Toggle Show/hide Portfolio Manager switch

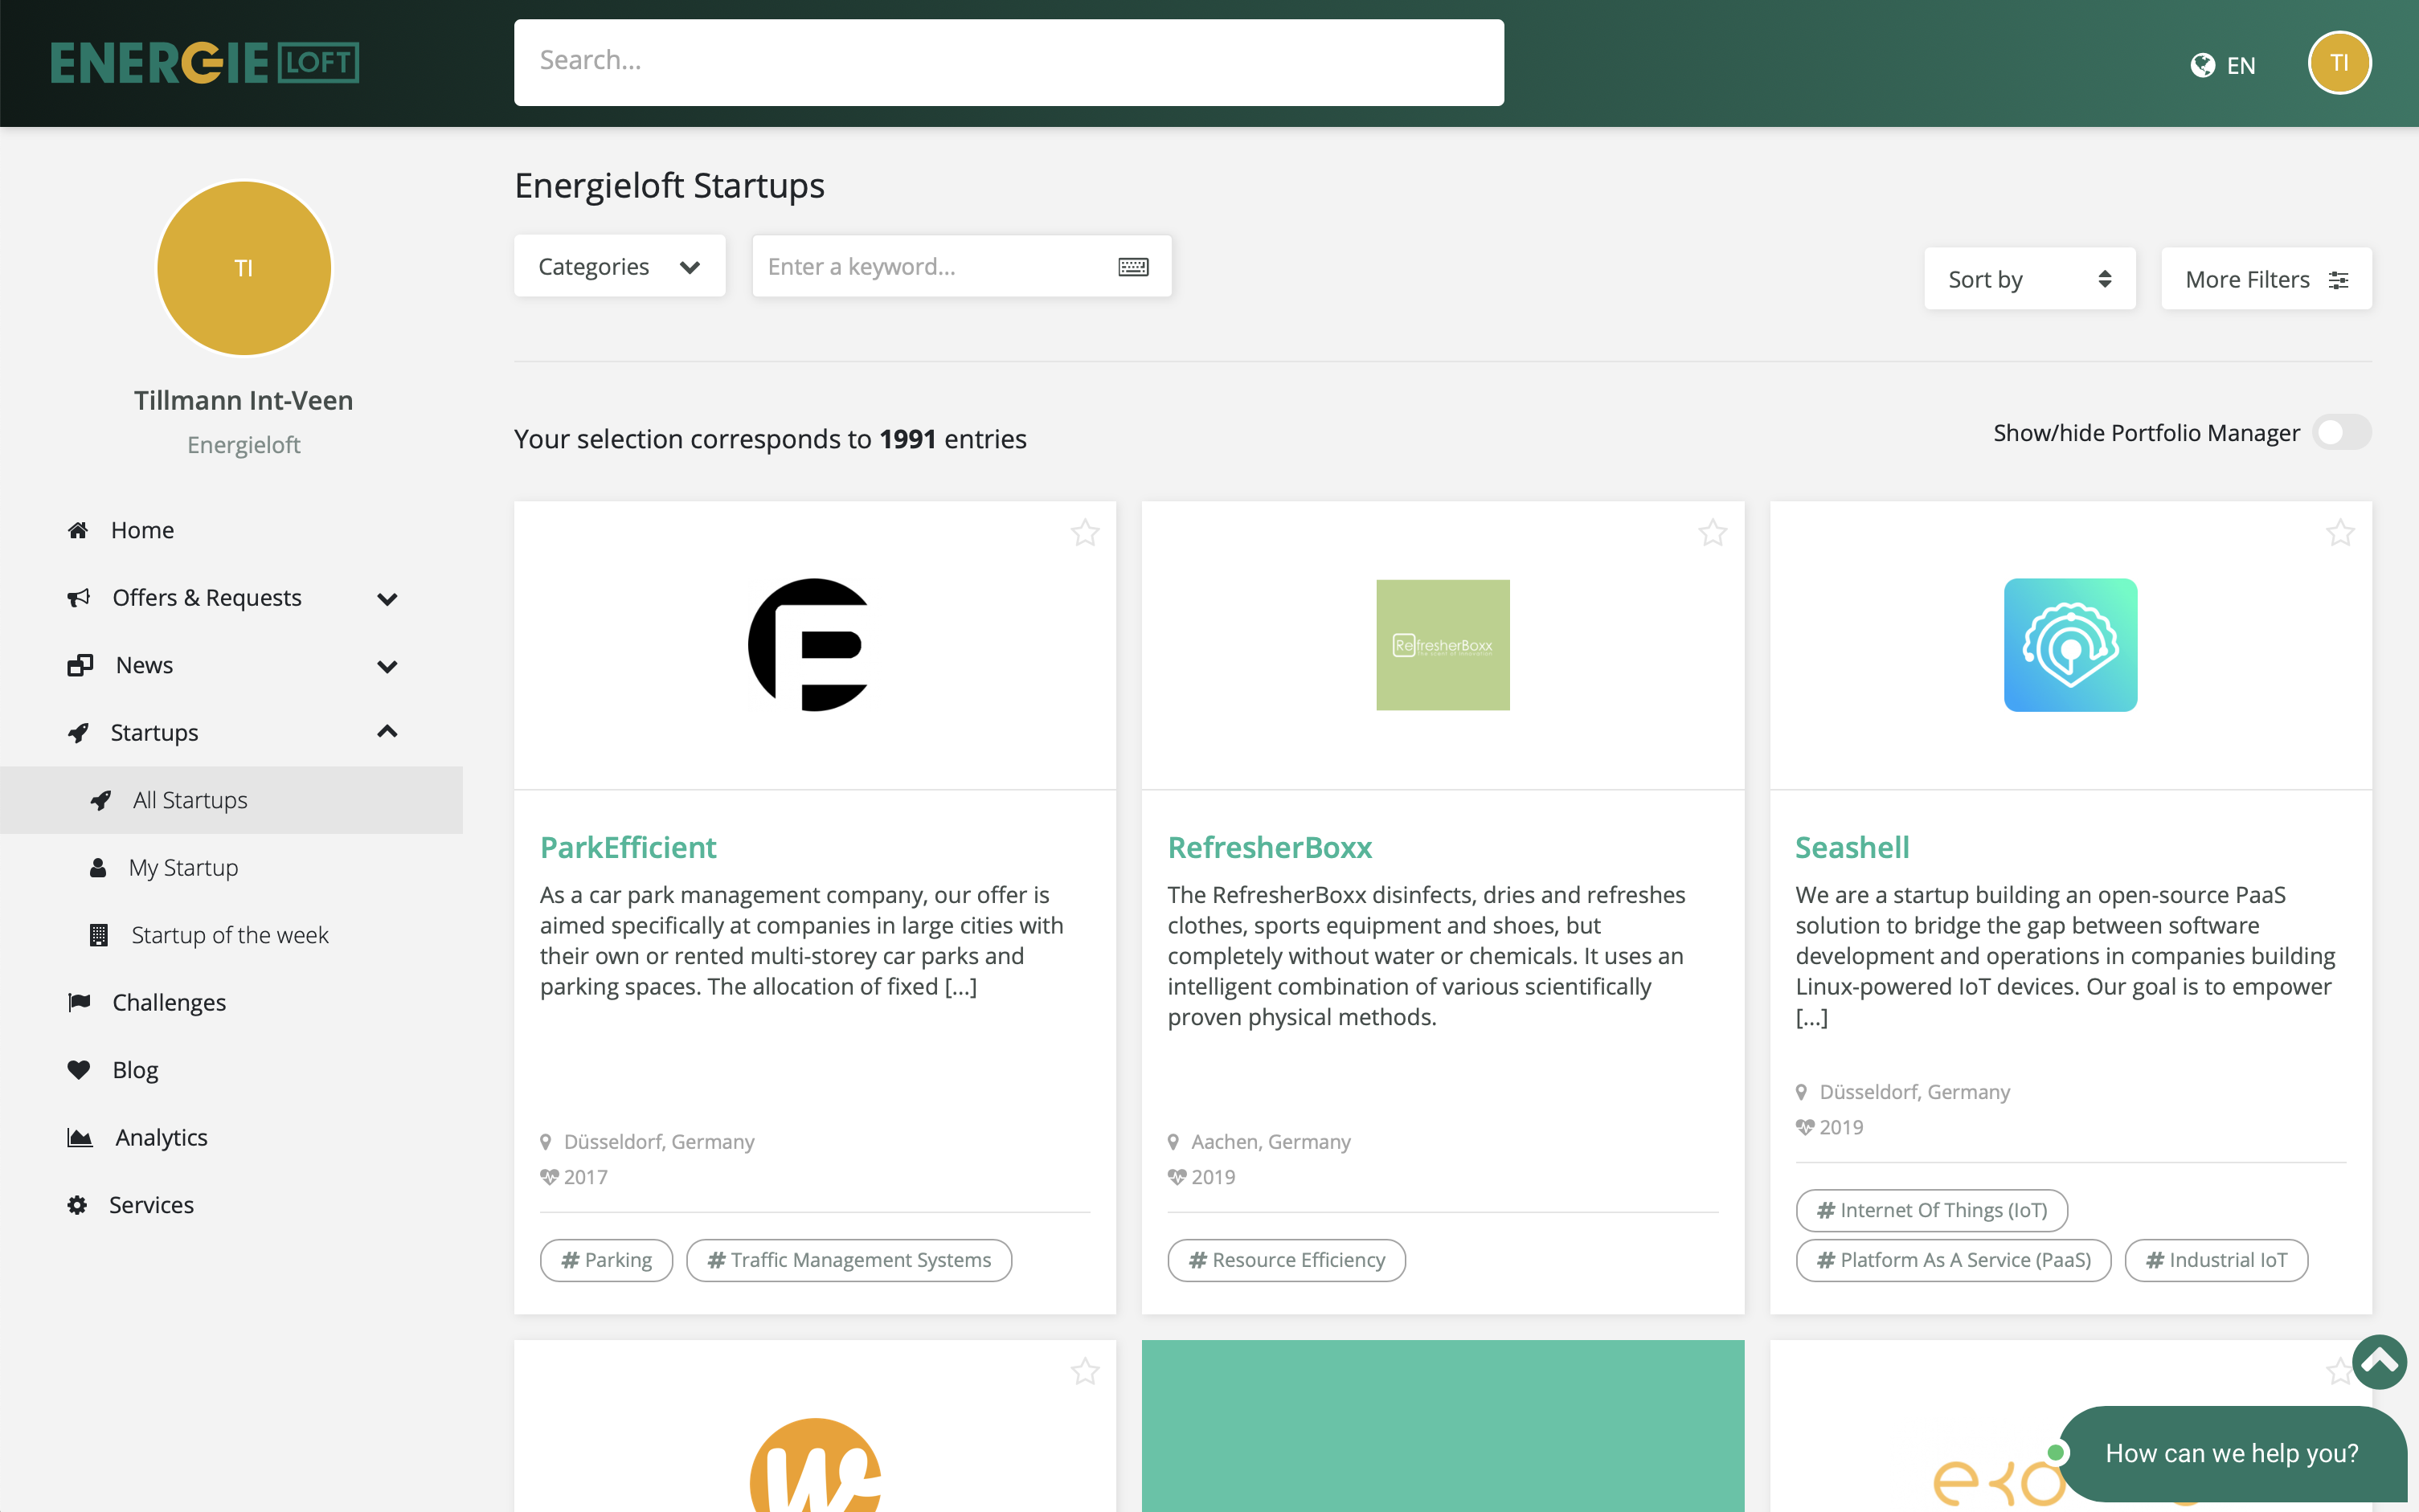coord(2341,432)
